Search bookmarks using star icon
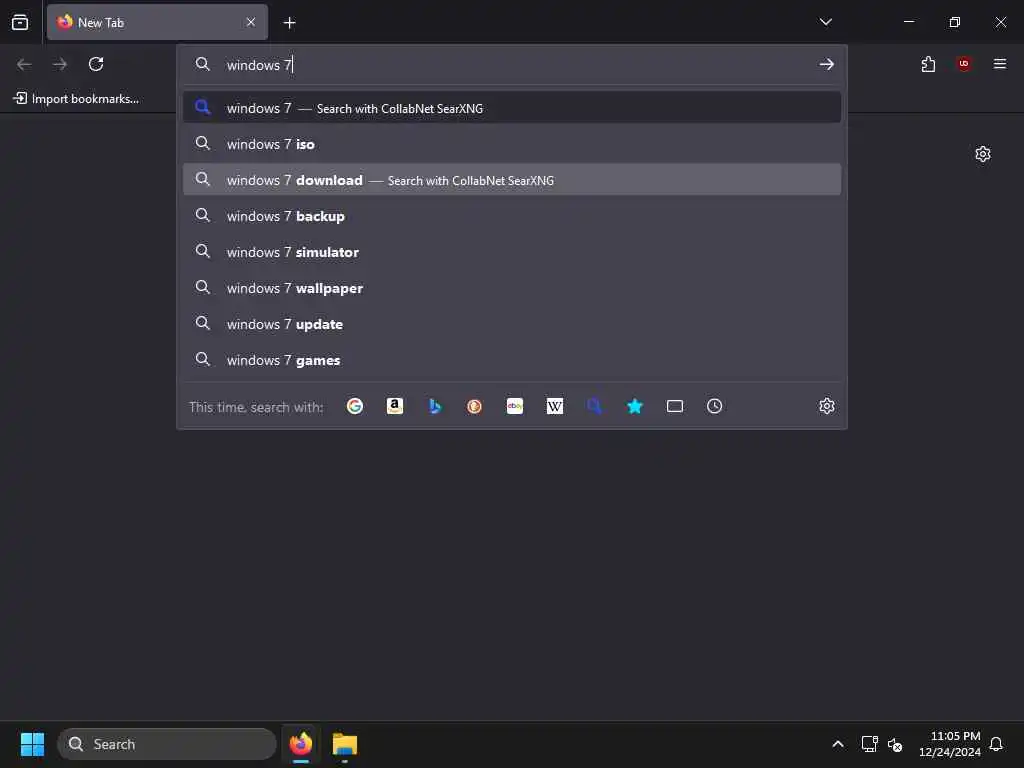 [x=635, y=406]
